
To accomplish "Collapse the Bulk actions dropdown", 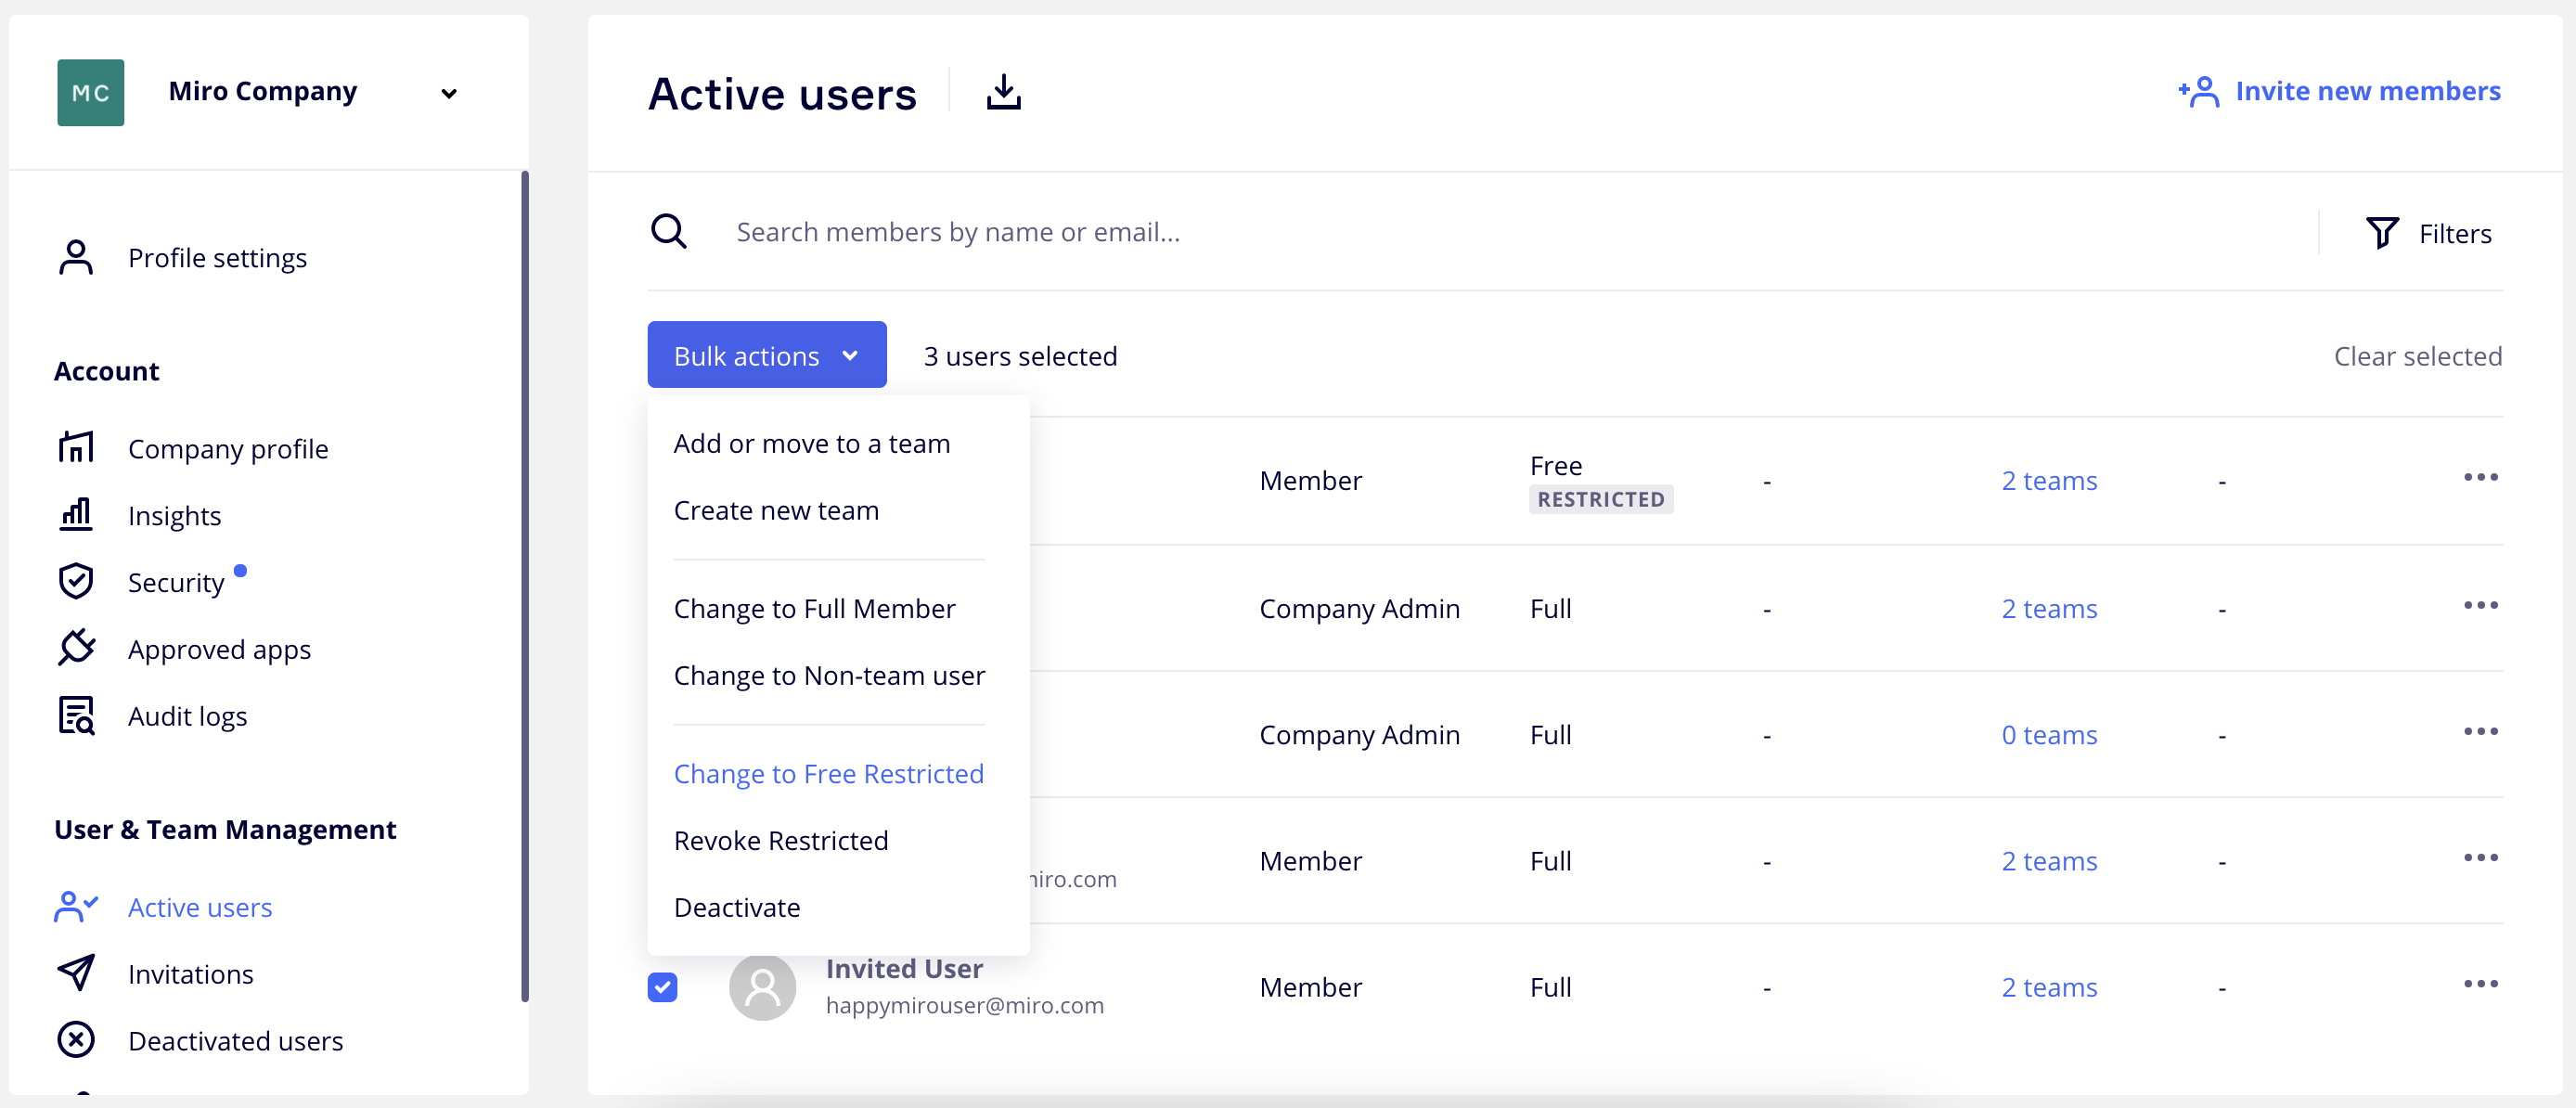I will [766, 355].
